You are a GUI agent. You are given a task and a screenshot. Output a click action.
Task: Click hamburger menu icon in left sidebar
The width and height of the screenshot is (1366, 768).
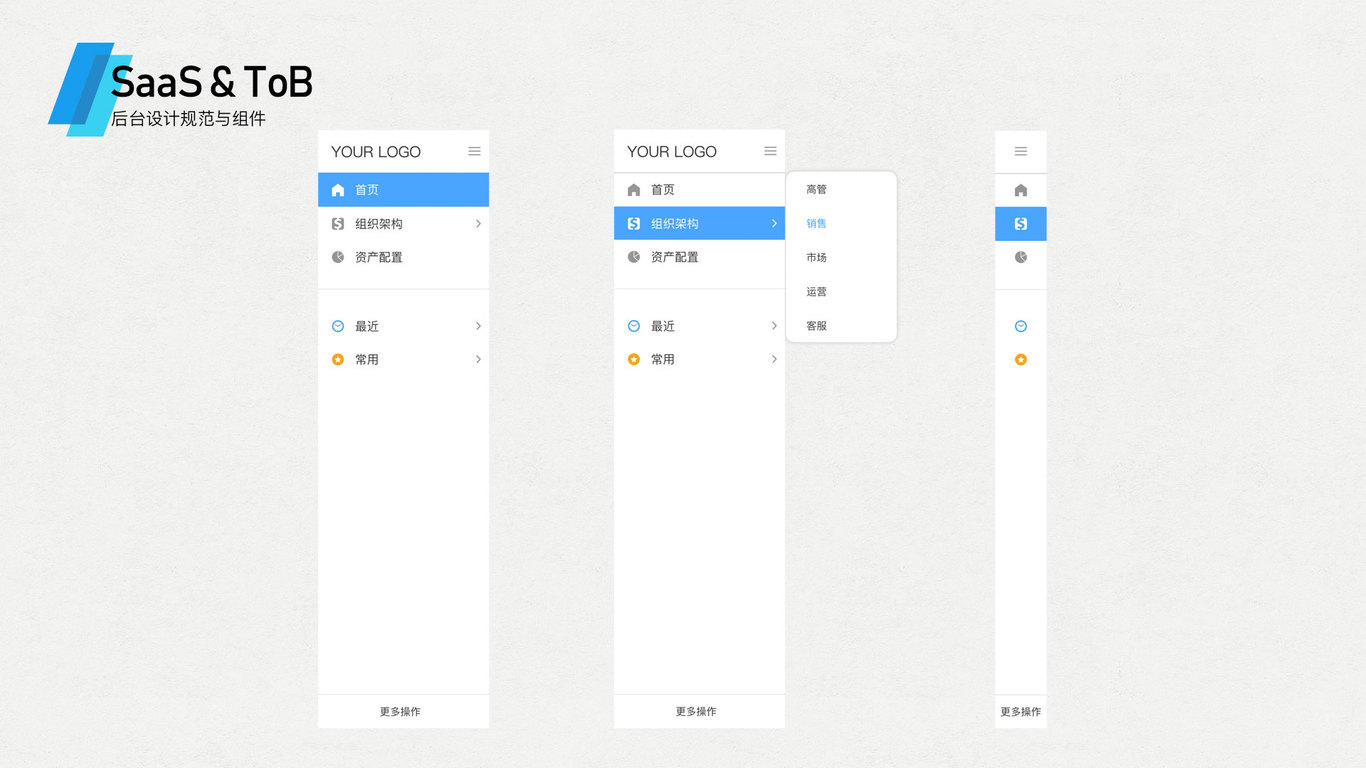474,151
